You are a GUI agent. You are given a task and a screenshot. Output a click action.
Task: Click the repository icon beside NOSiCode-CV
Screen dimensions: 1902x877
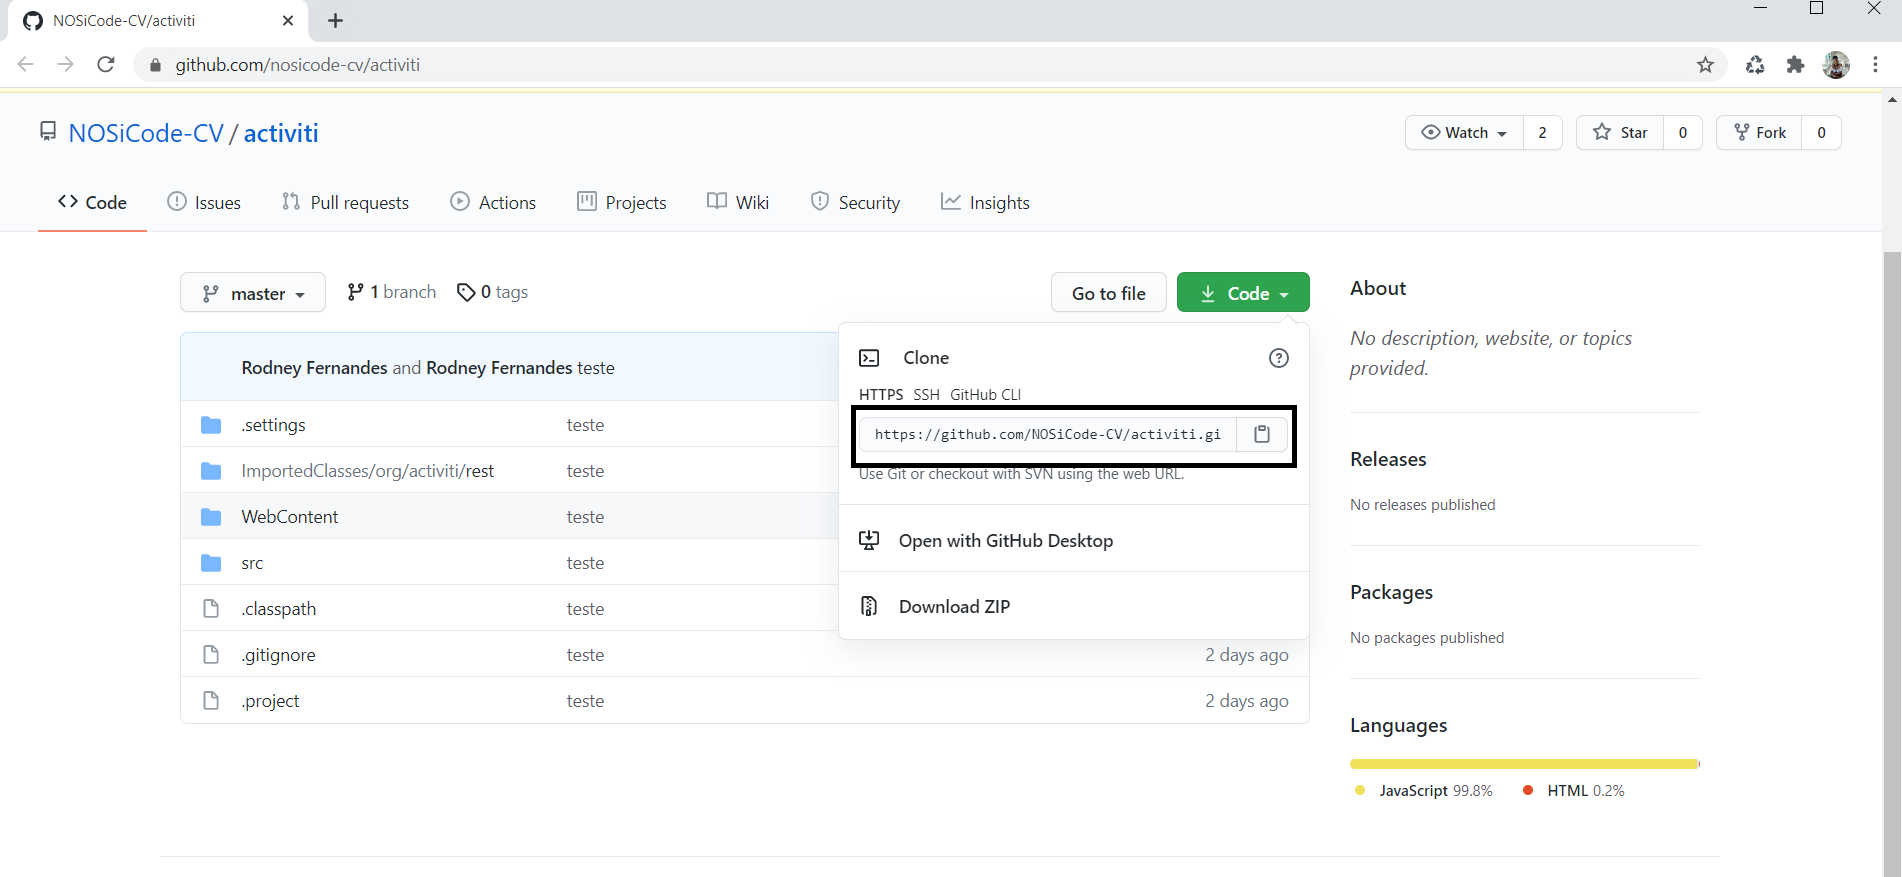click(48, 132)
